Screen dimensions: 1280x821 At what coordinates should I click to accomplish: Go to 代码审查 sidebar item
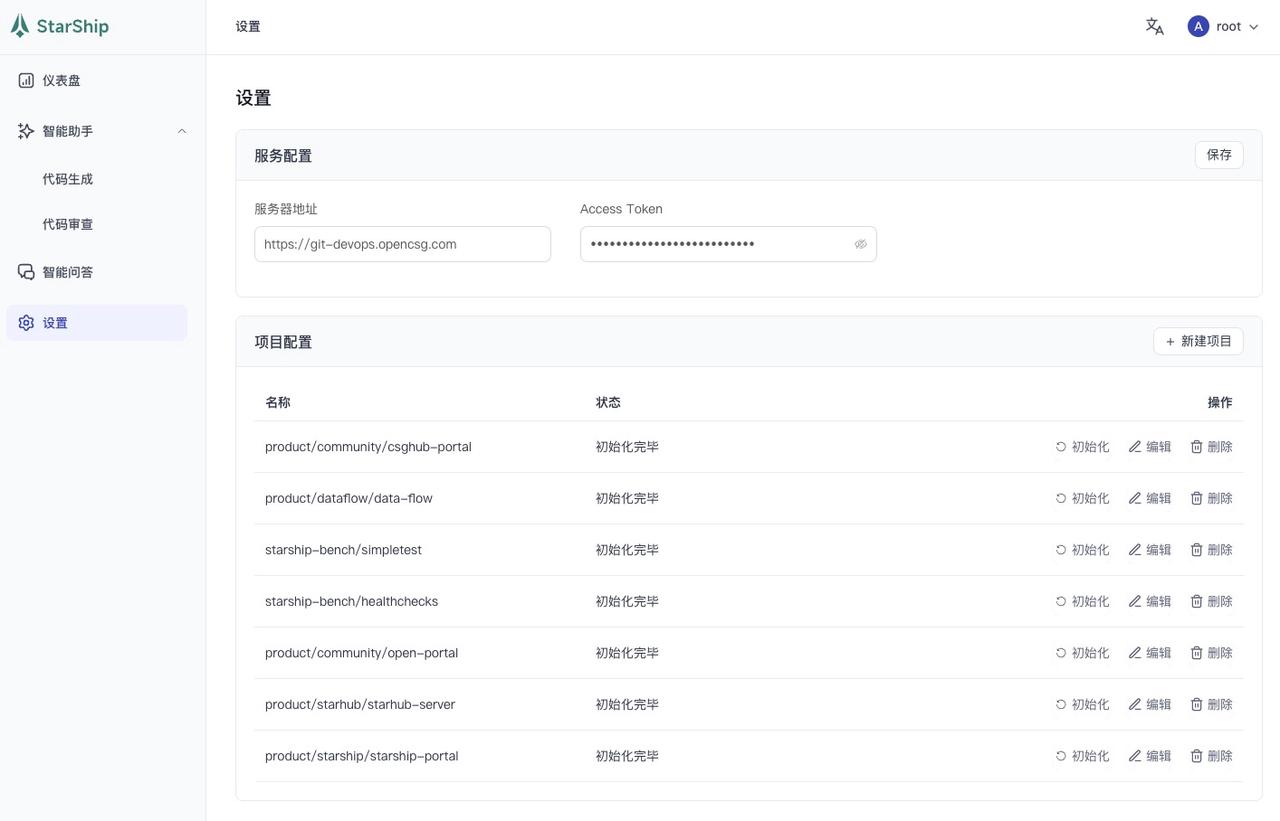click(x=68, y=224)
